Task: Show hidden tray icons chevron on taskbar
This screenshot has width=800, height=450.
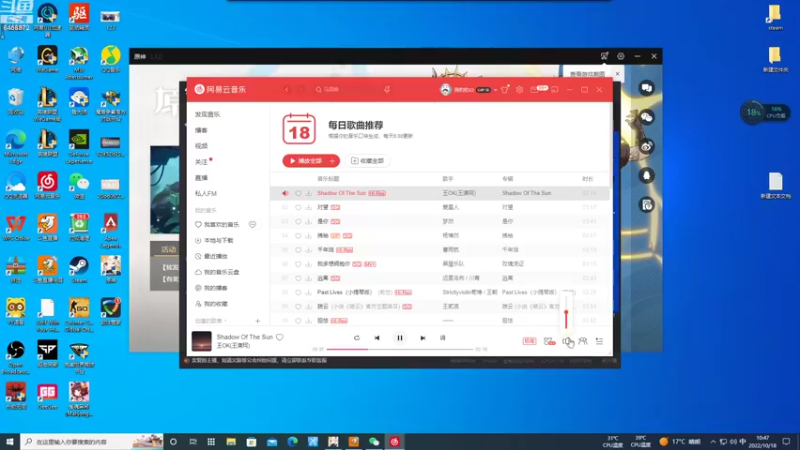Action: click(713, 441)
